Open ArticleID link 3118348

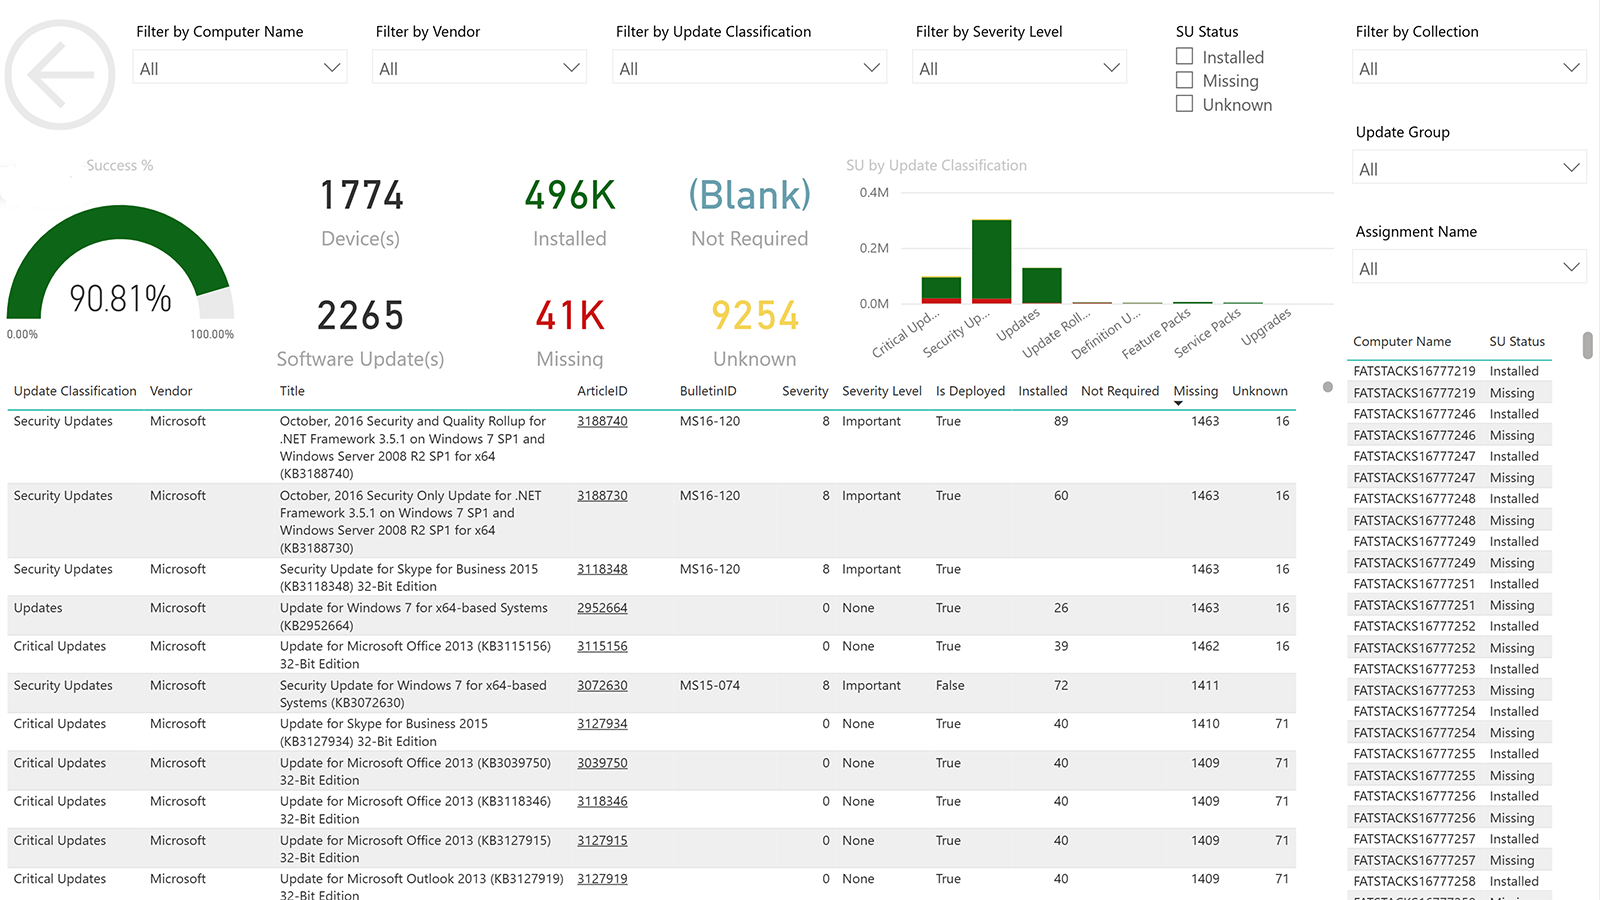pos(602,569)
